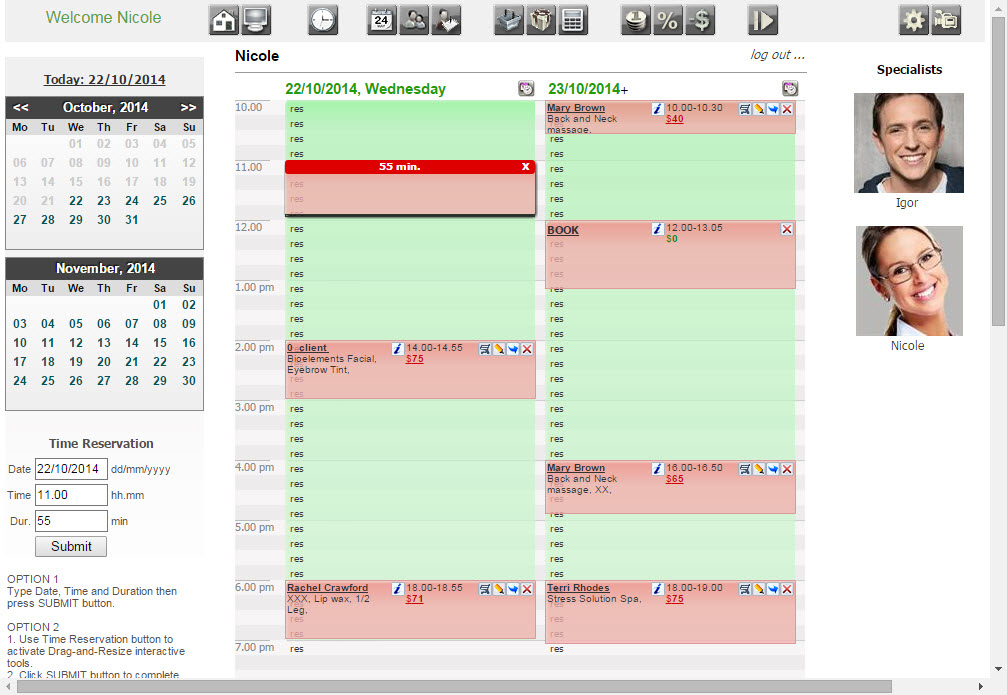
Task: Close the red 55 min. reservation box
Action: [x=525, y=167]
